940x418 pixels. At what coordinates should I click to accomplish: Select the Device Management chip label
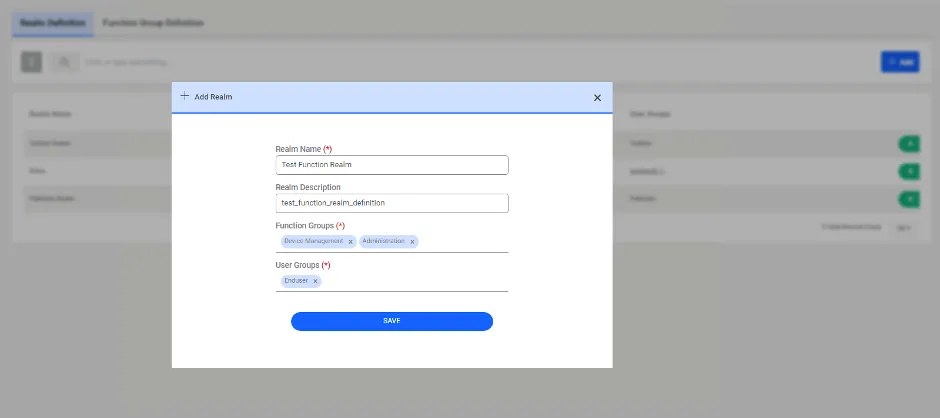(314, 241)
